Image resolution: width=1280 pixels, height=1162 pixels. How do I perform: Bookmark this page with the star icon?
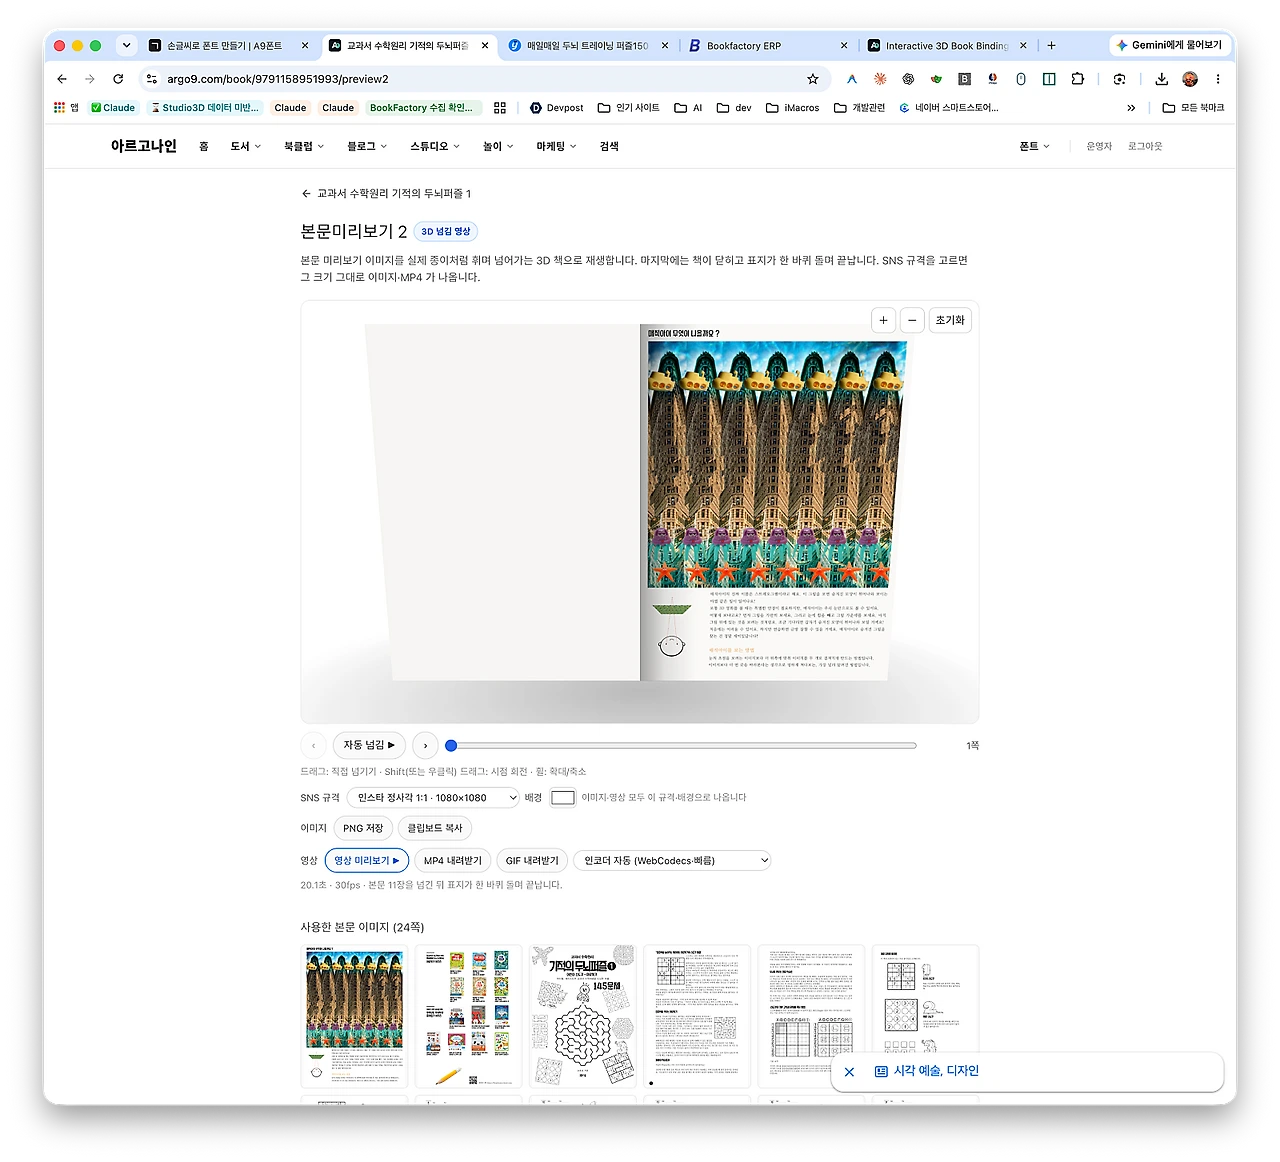click(813, 79)
